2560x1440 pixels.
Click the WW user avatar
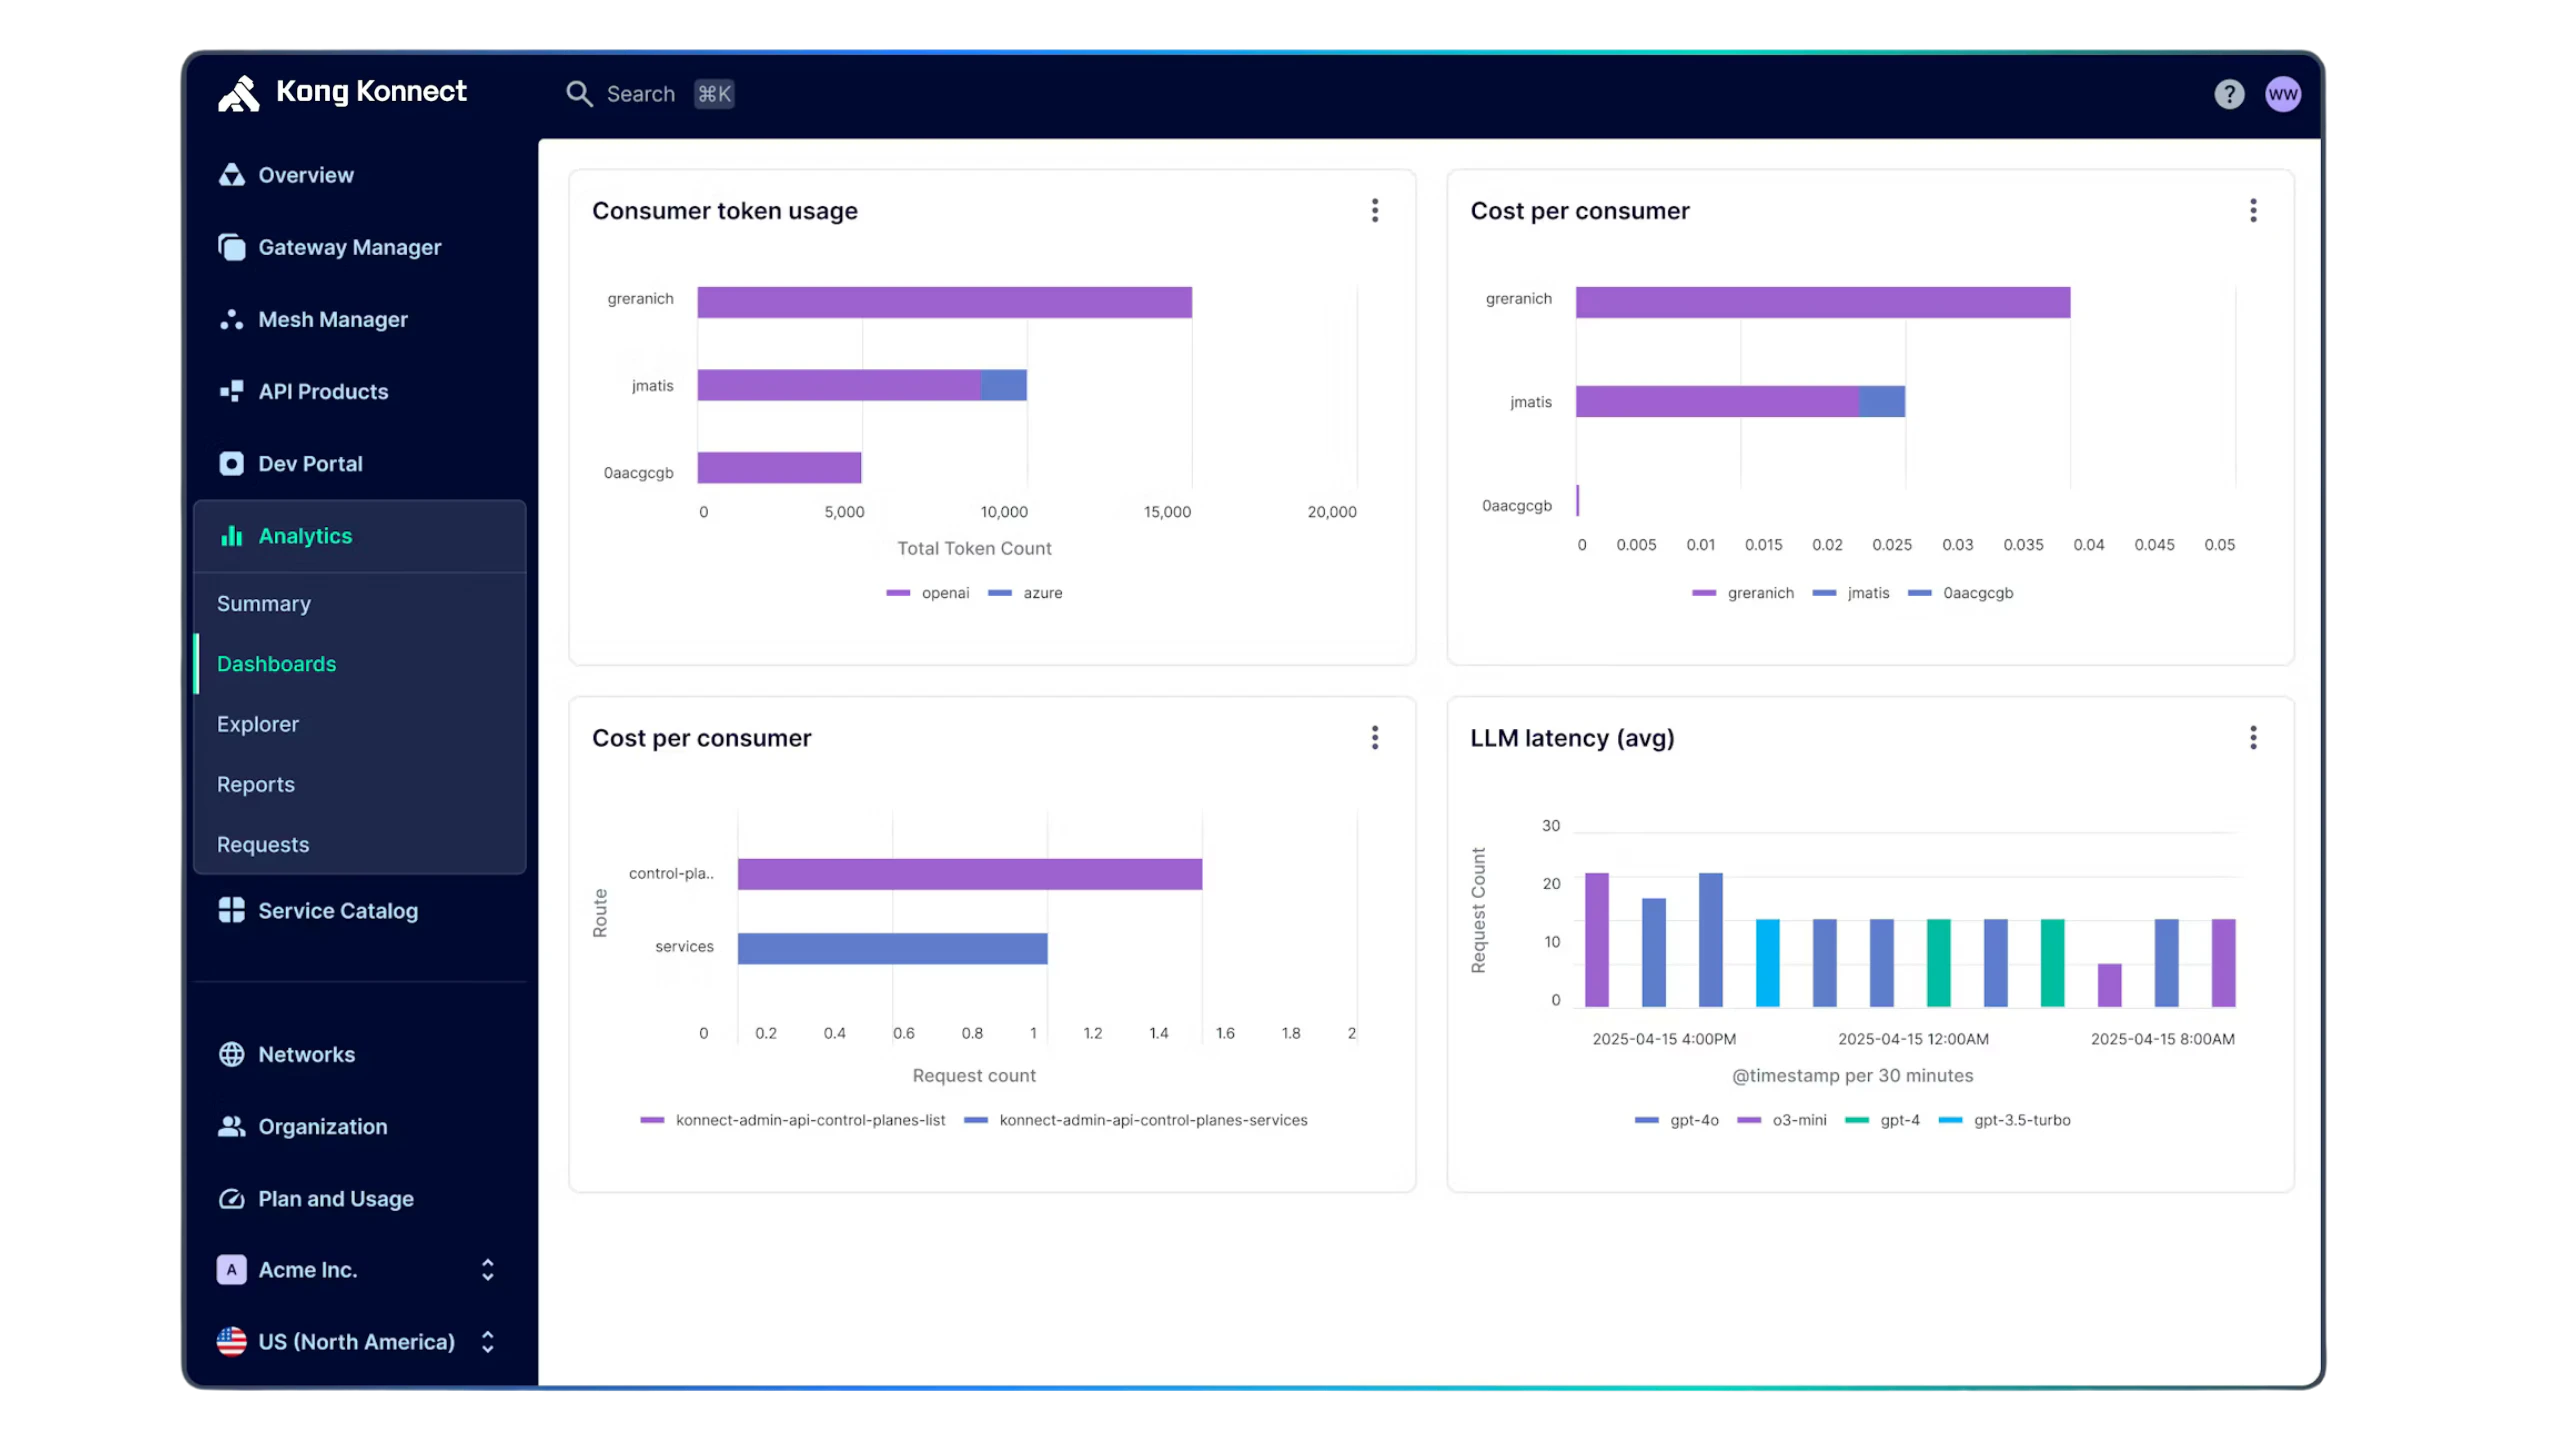tap(2283, 94)
